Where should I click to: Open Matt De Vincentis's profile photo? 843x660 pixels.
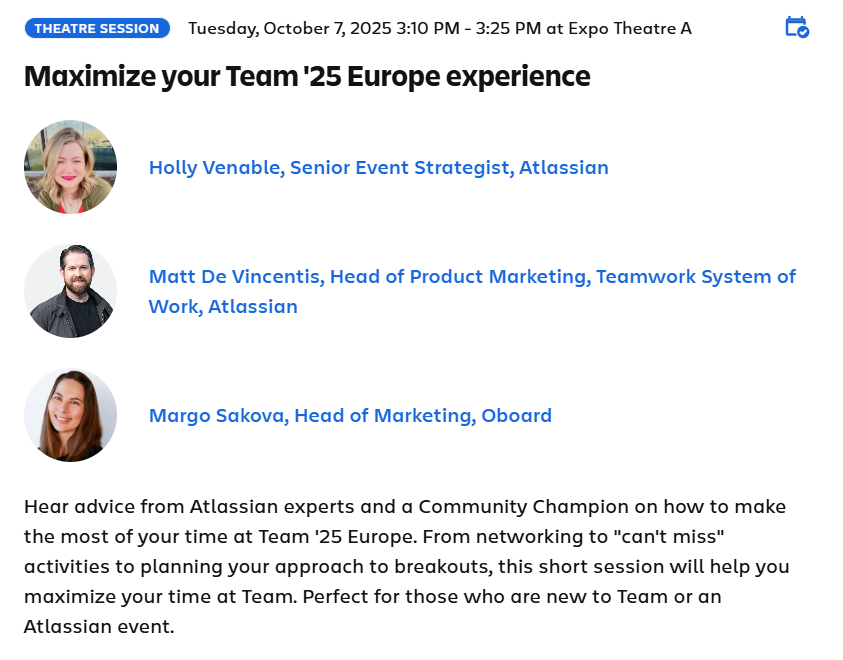coord(70,291)
